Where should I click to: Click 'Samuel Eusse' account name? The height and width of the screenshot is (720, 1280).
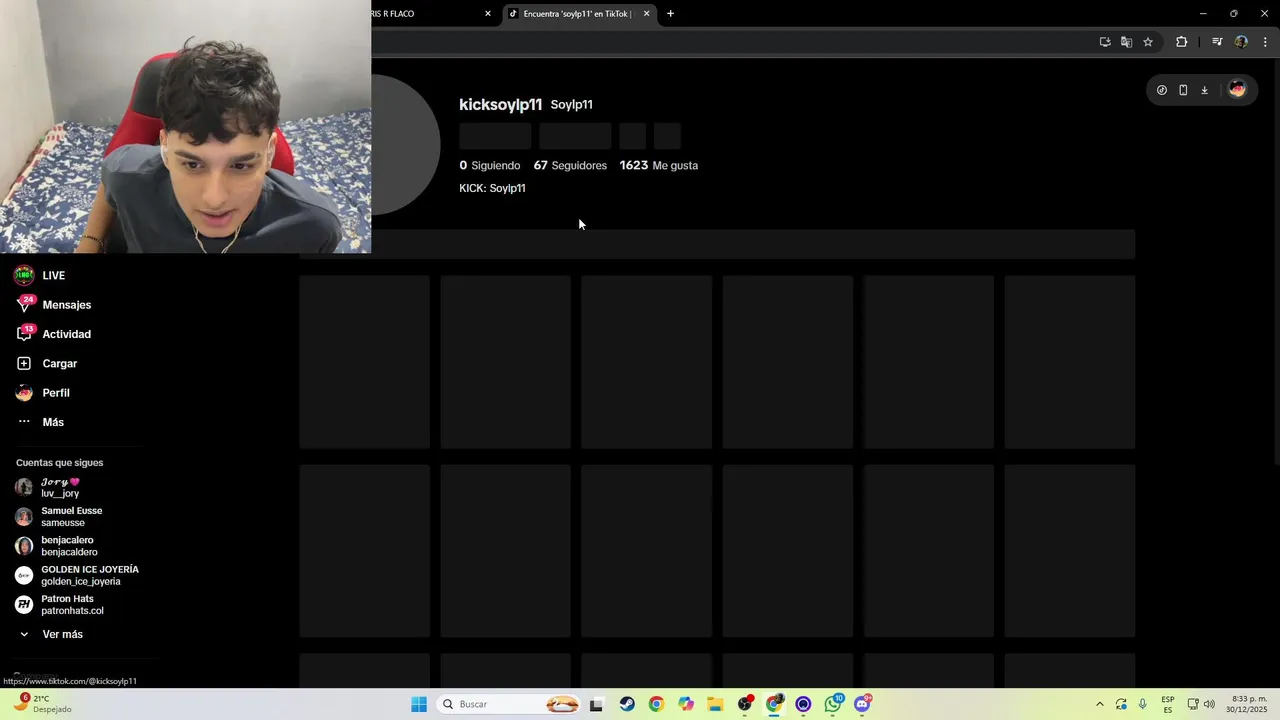tap(72, 511)
